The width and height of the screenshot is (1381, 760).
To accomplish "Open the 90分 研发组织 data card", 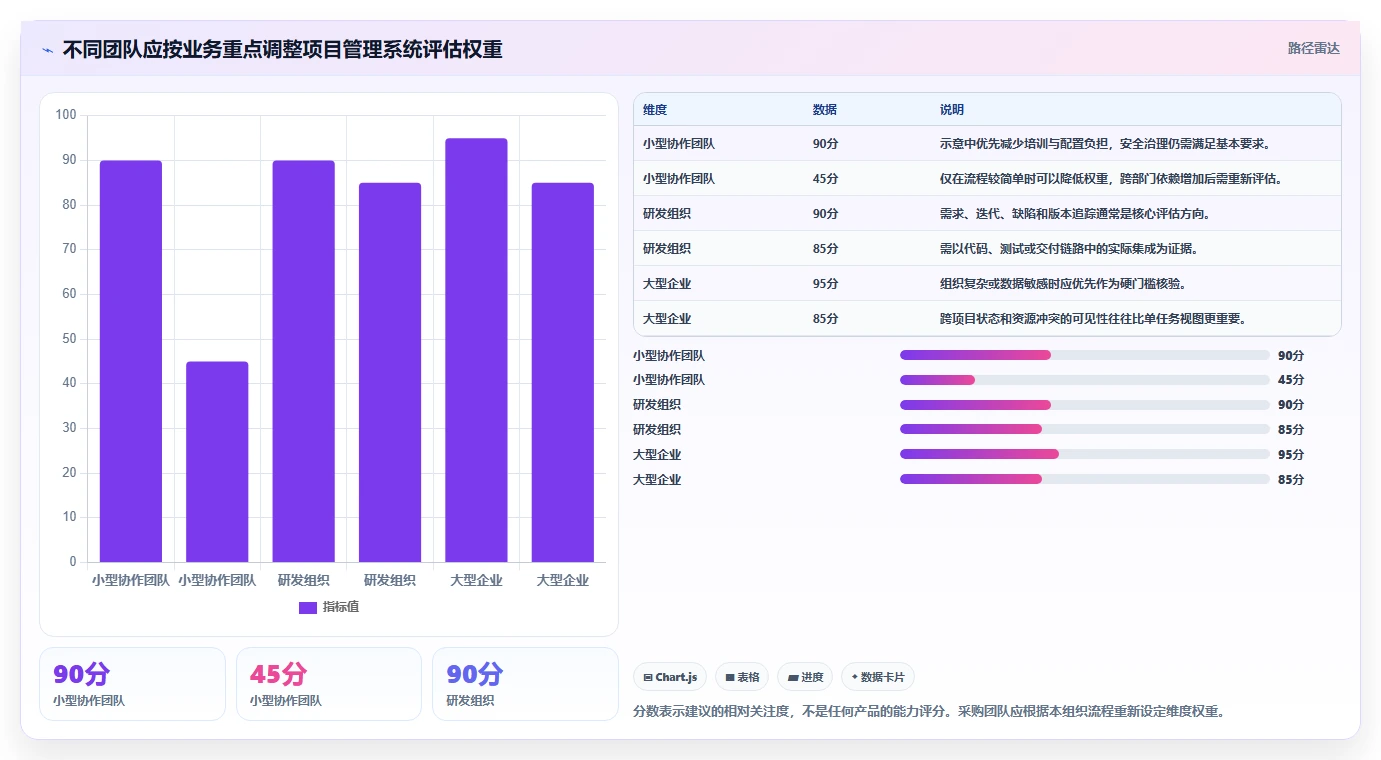I will click(525, 684).
